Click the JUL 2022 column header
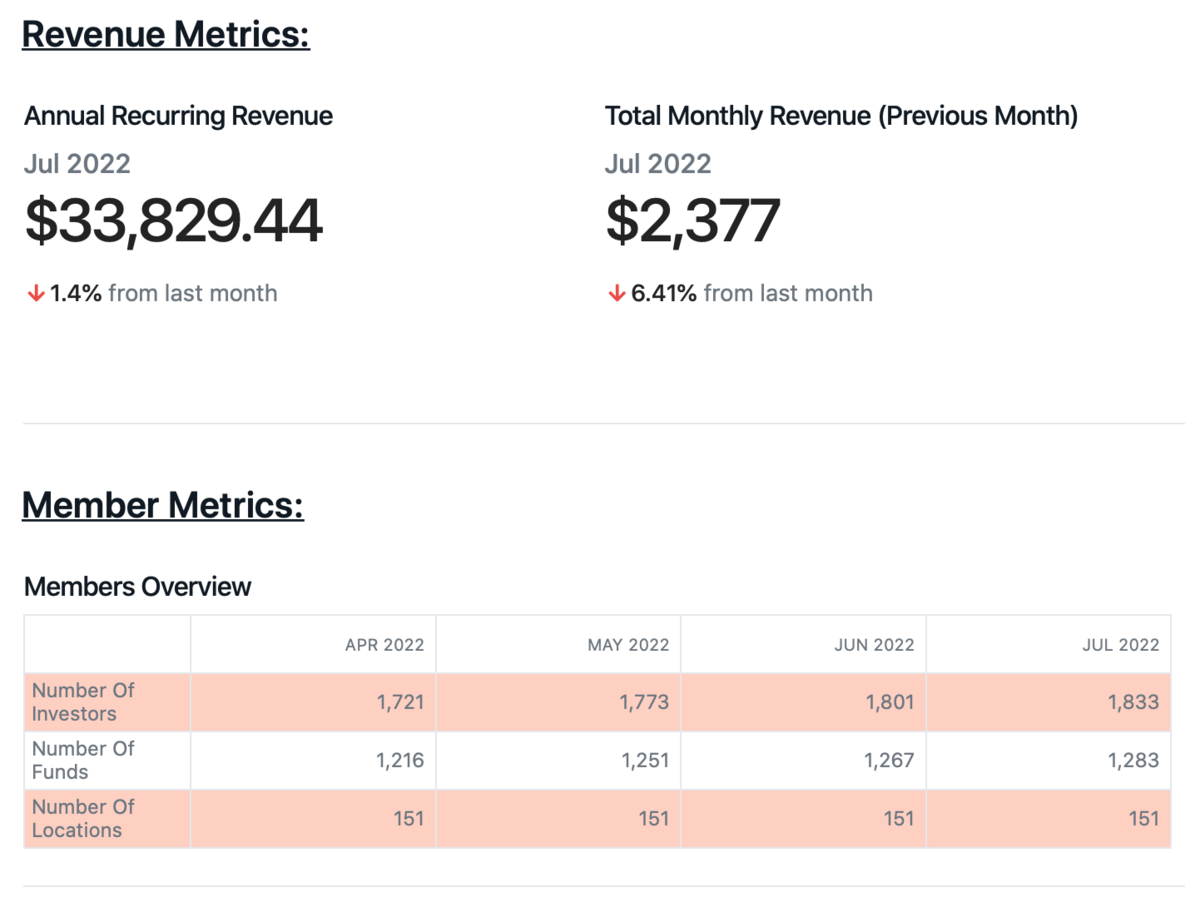 [x=1120, y=645]
